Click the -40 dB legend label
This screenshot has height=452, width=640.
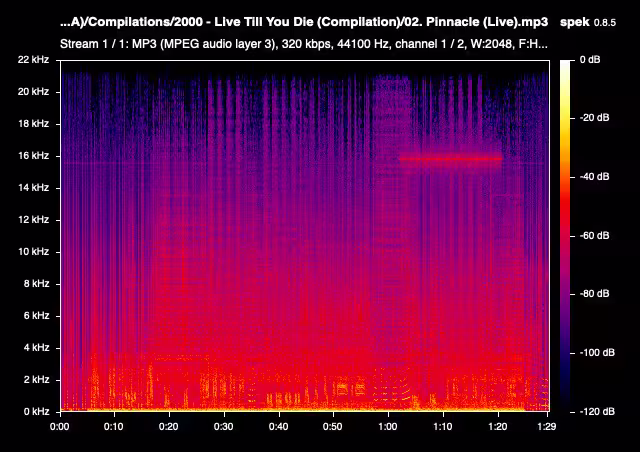[595, 176]
